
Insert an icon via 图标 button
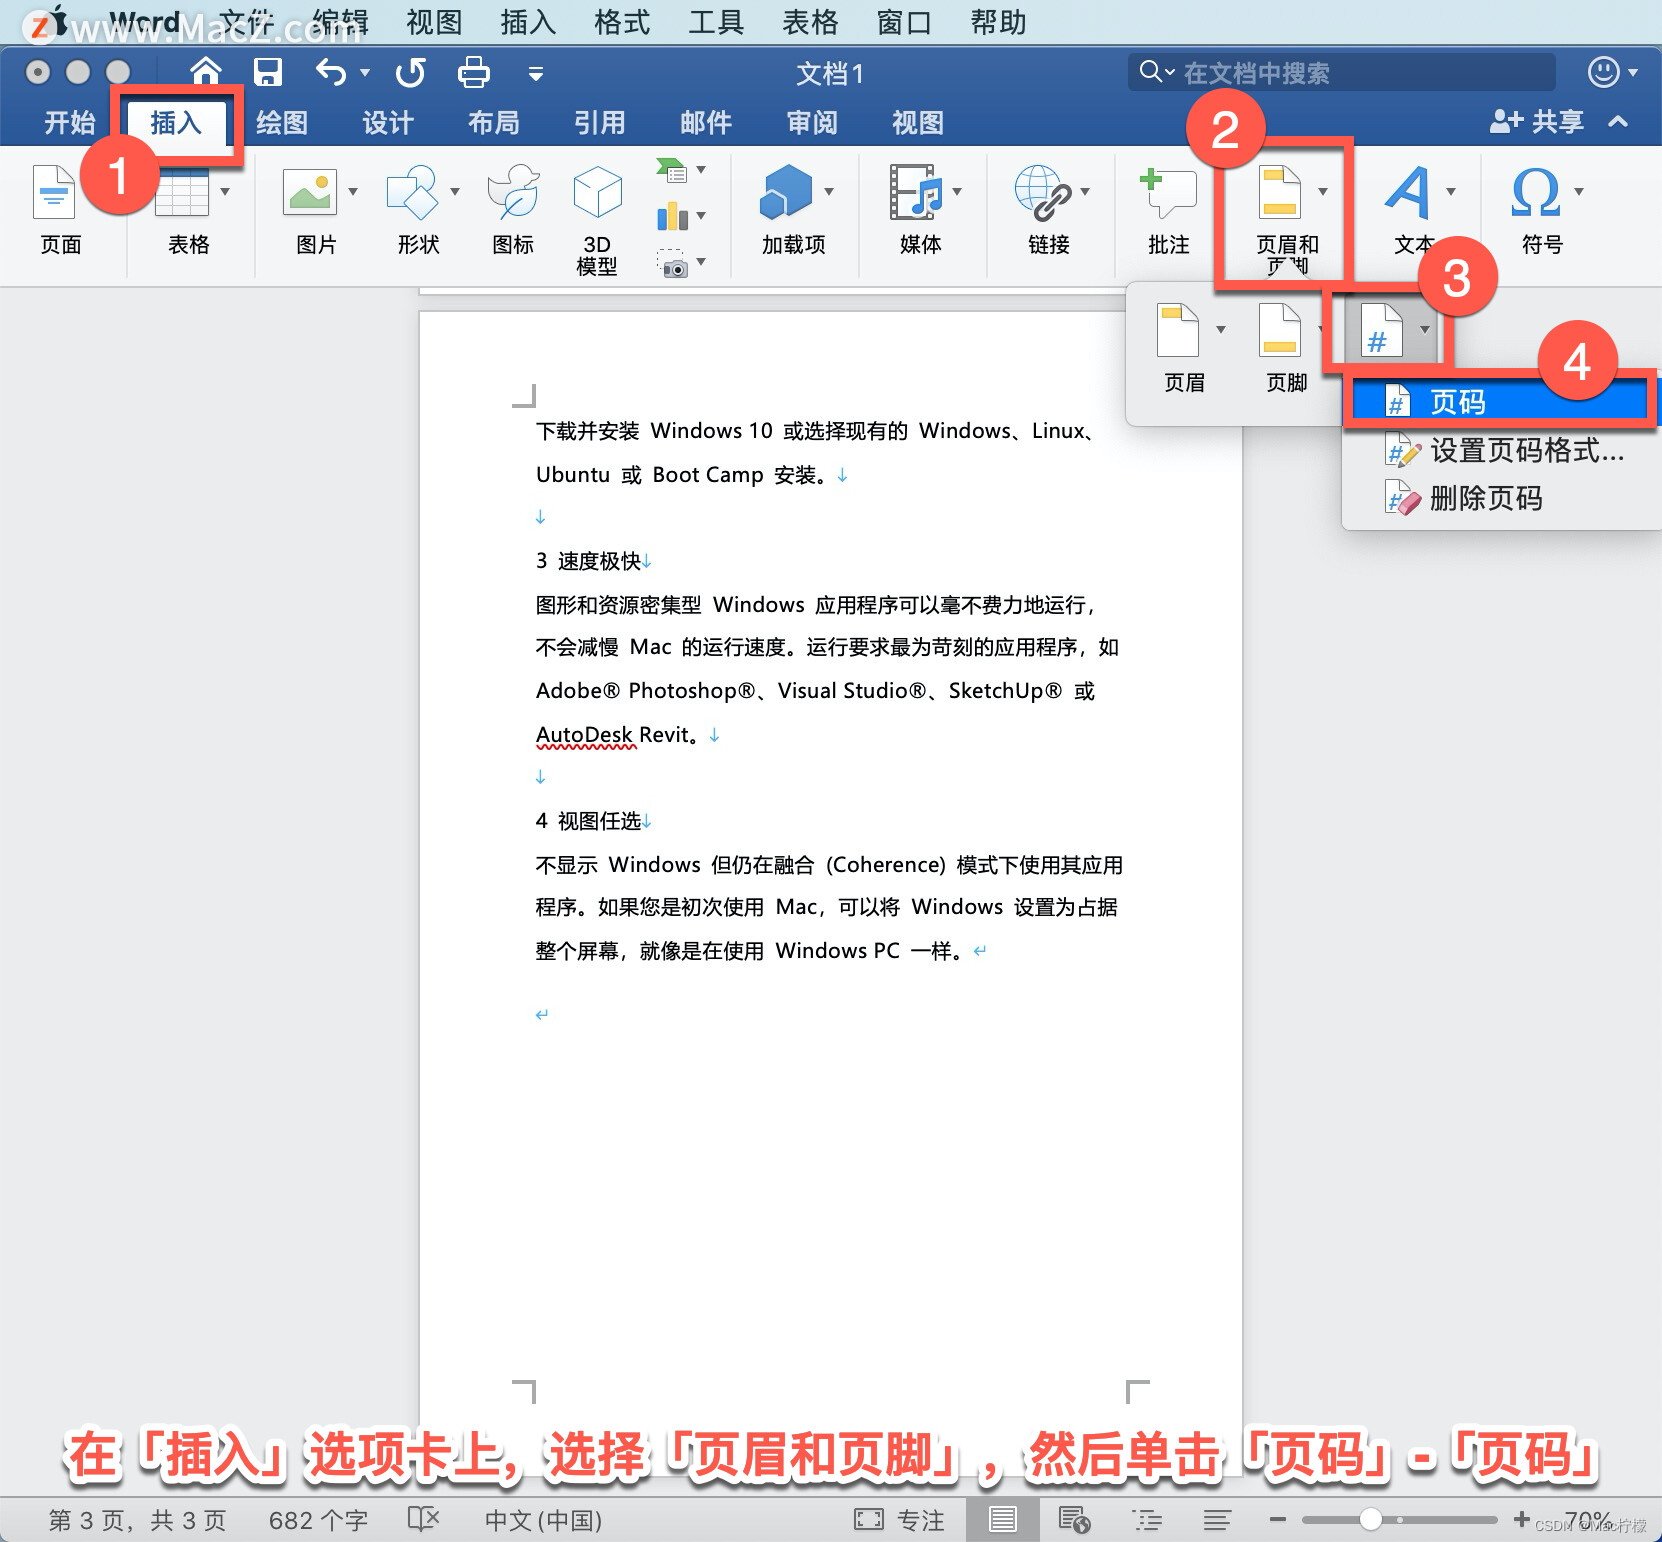[x=513, y=191]
